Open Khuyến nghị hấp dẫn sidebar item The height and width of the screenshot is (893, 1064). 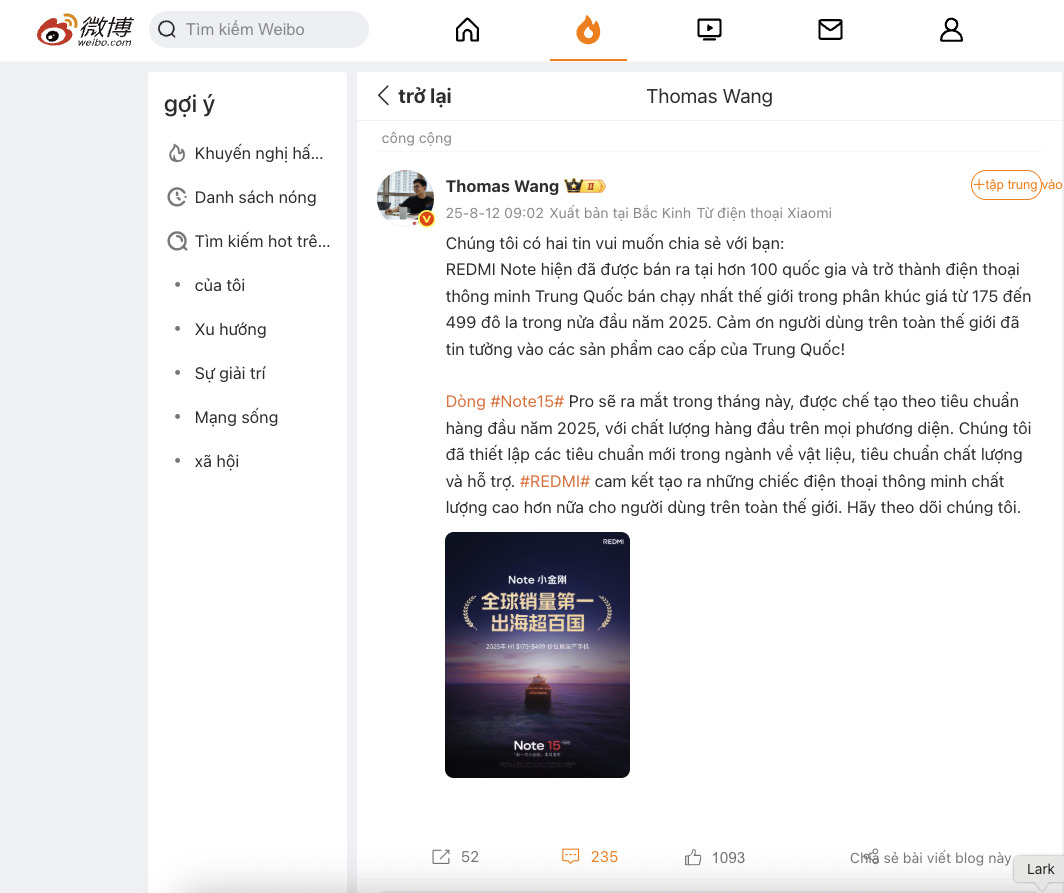tap(247, 153)
